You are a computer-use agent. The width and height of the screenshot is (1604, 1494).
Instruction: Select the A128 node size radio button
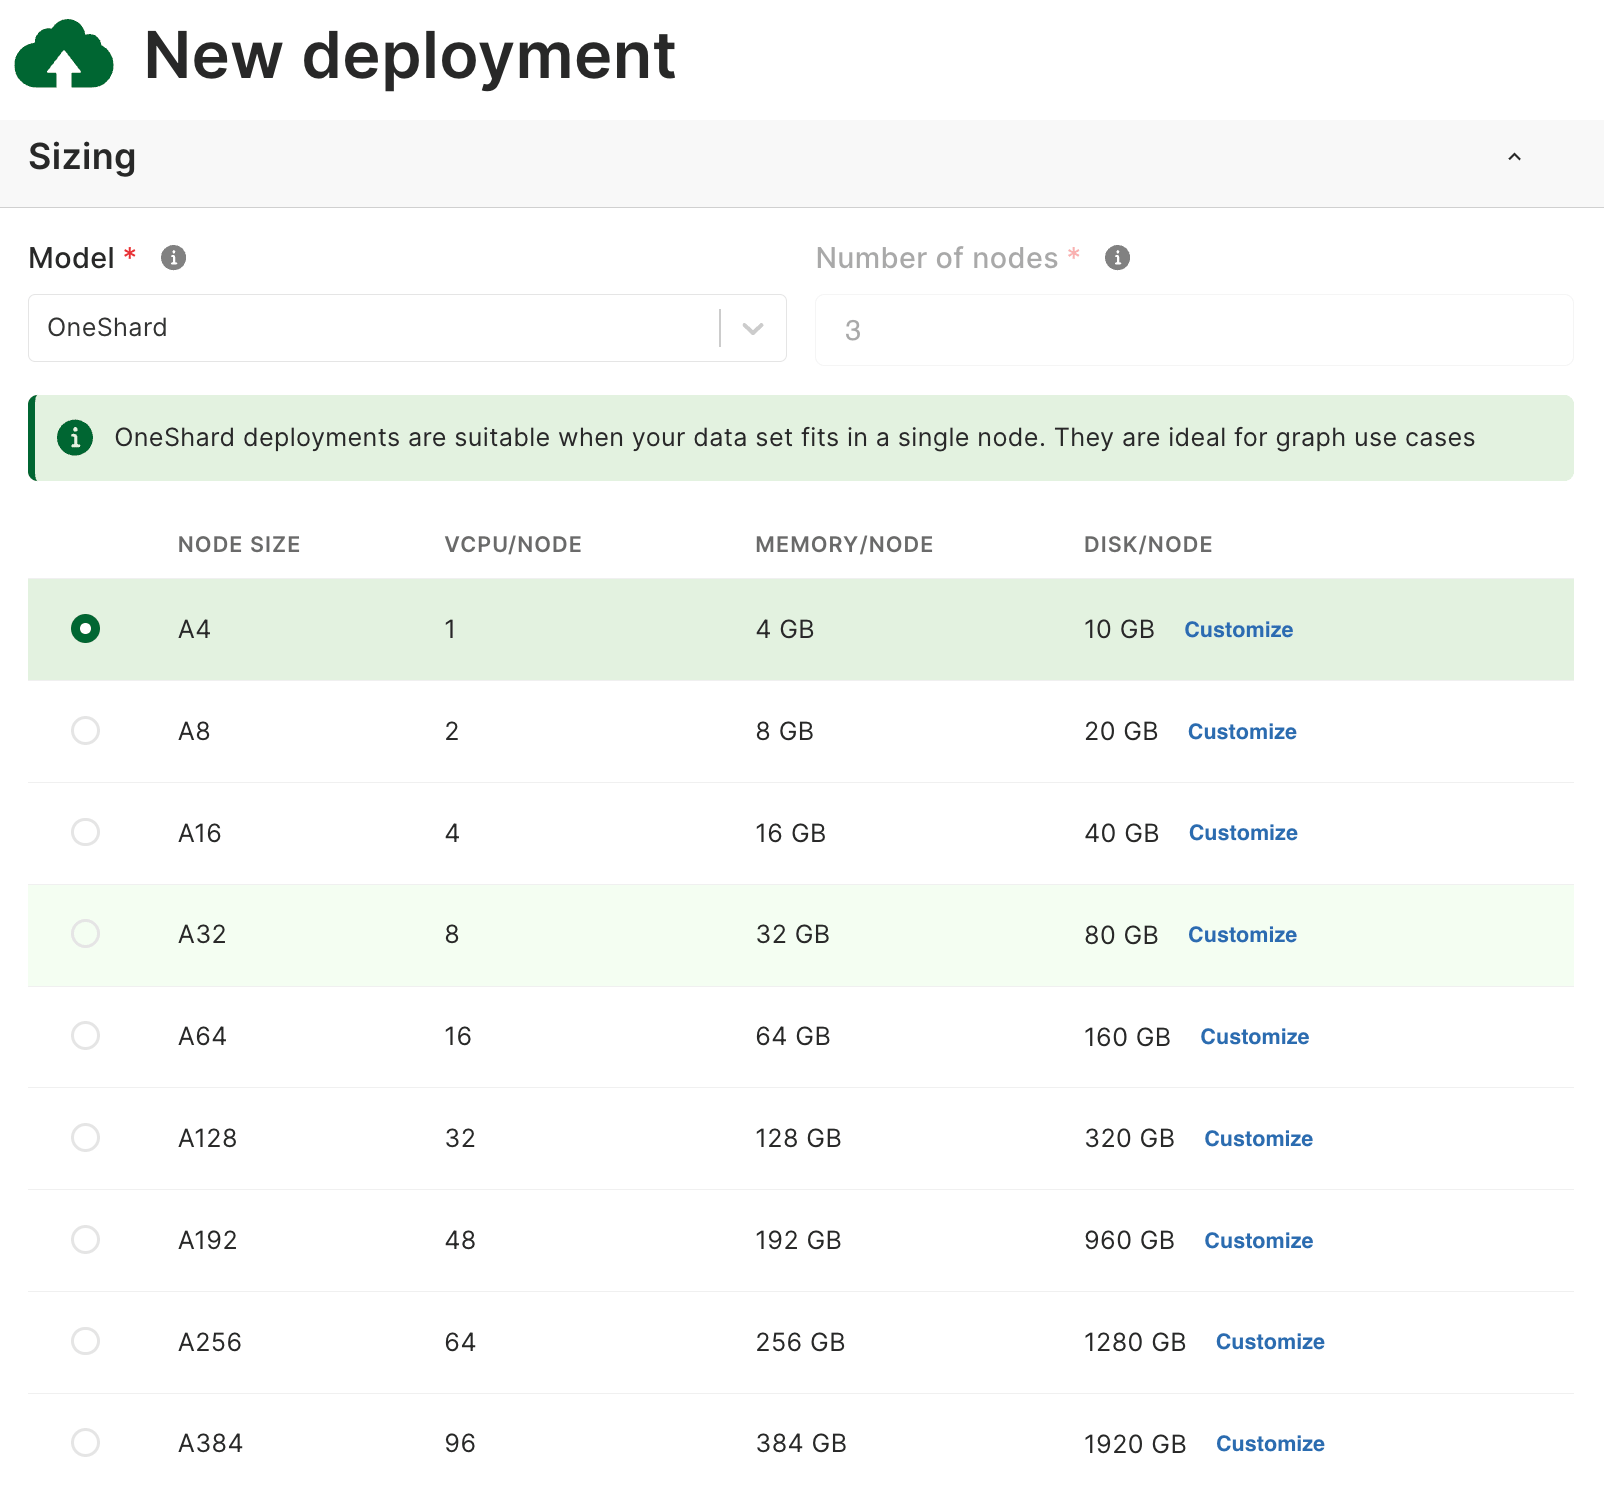point(86,1138)
